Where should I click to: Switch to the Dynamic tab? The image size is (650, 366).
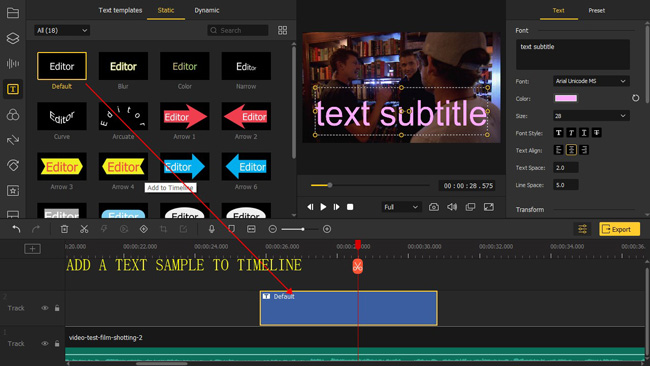pos(207,10)
